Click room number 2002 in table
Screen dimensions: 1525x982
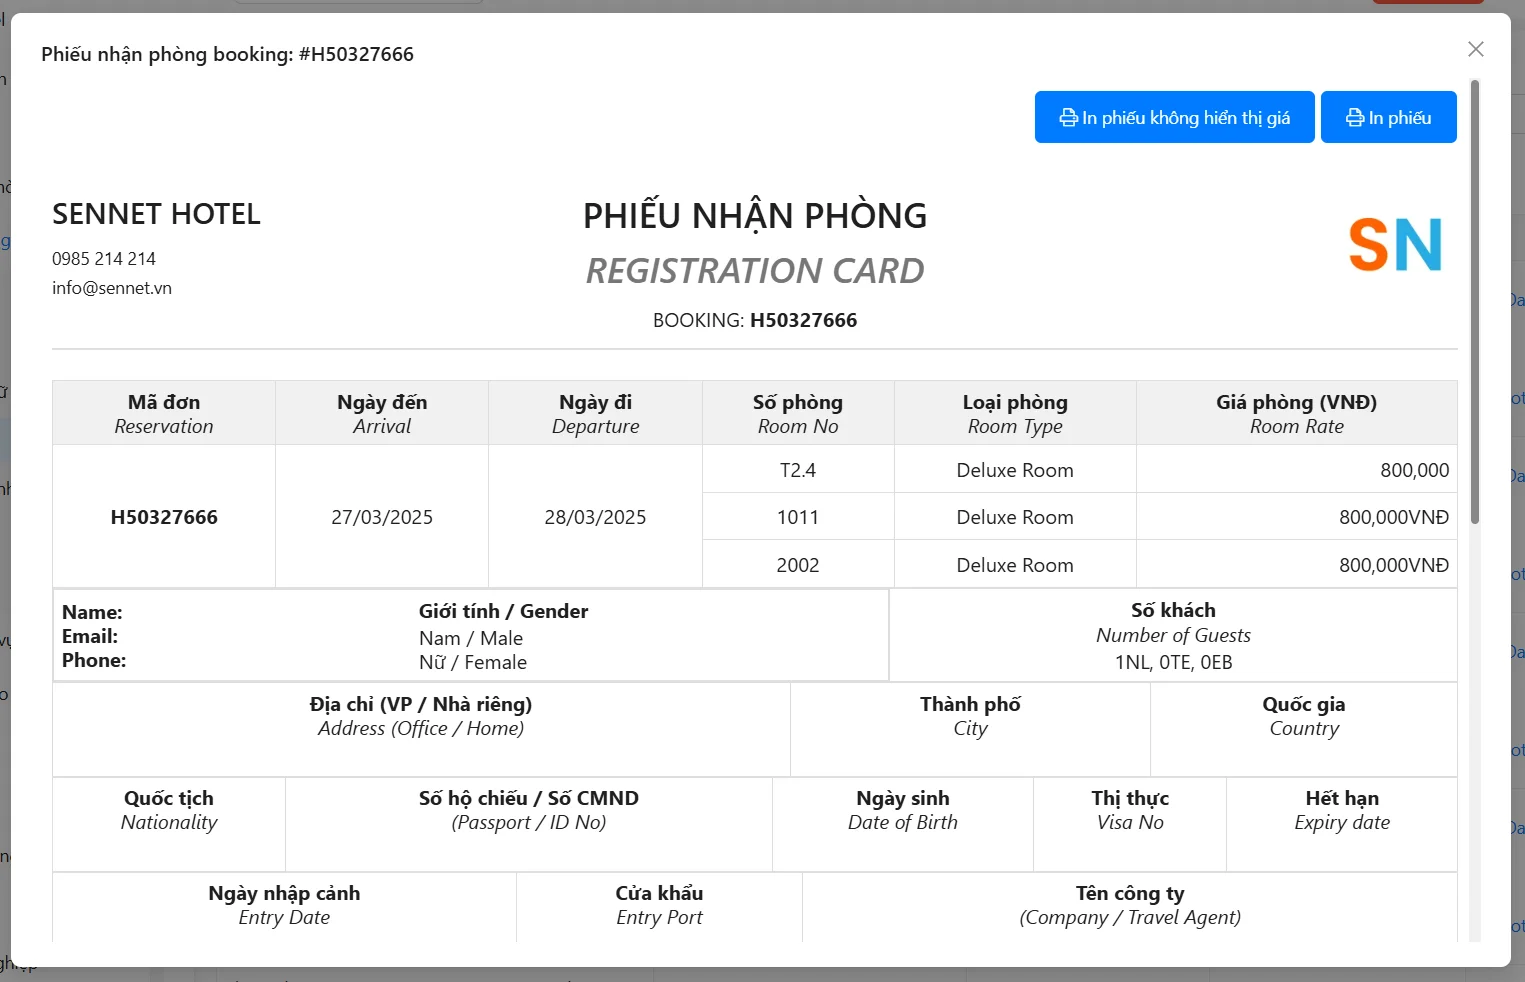(797, 565)
